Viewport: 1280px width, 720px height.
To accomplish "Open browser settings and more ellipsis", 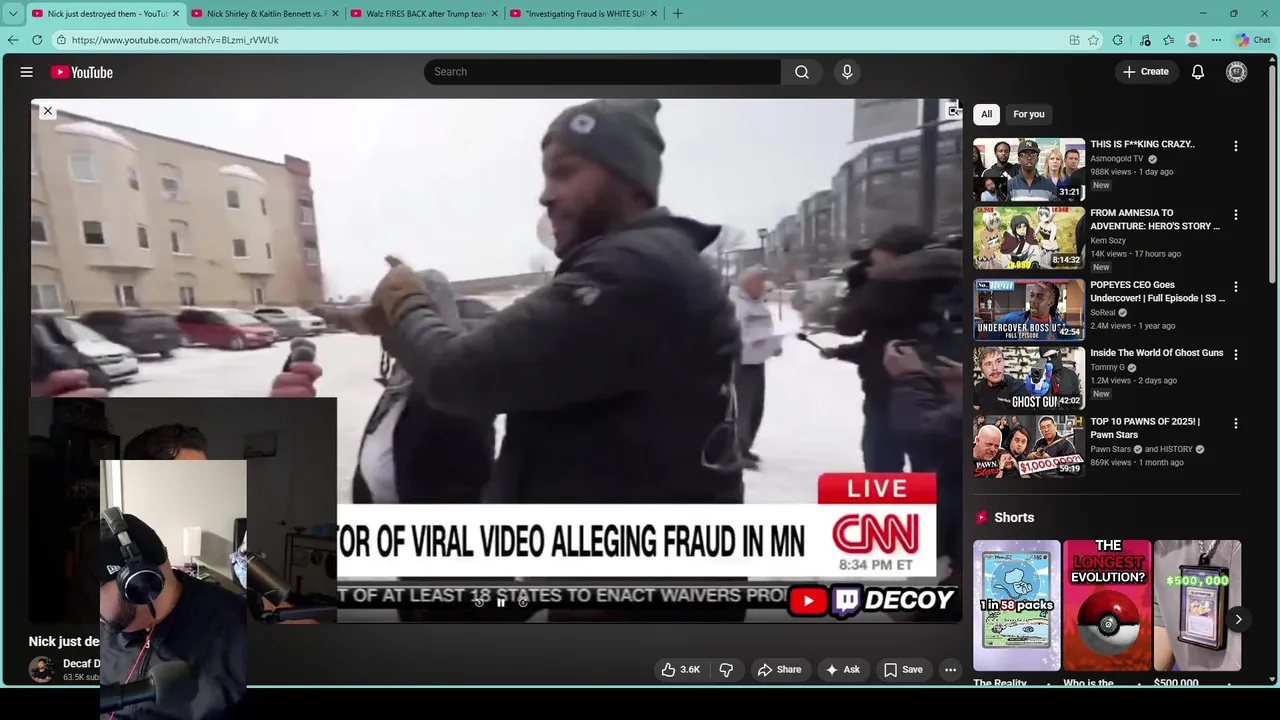I will (1216, 40).
